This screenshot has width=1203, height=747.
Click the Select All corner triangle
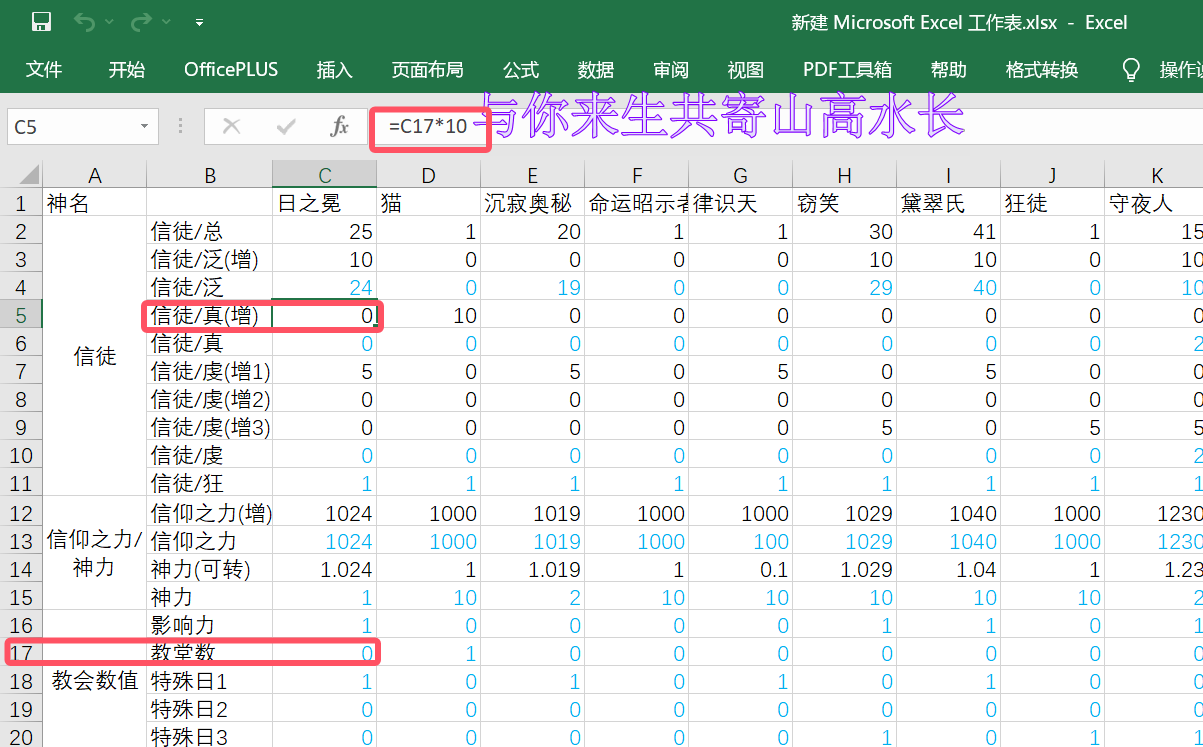point(28,175)
